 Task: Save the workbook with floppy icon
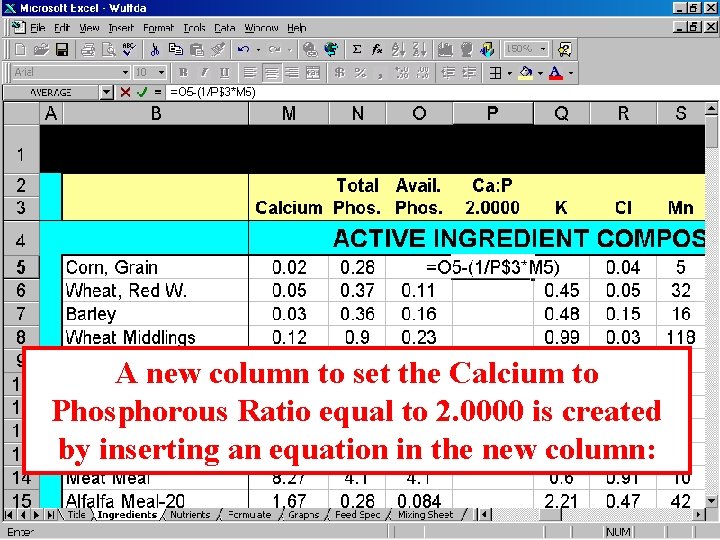62,49
